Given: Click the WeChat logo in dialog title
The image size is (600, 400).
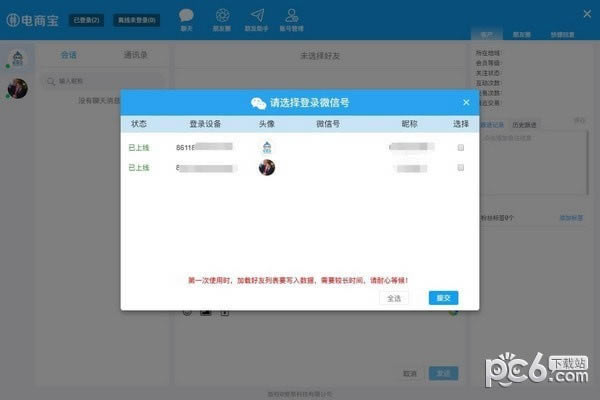Looking at the screenshot, I should coord(258,103).
